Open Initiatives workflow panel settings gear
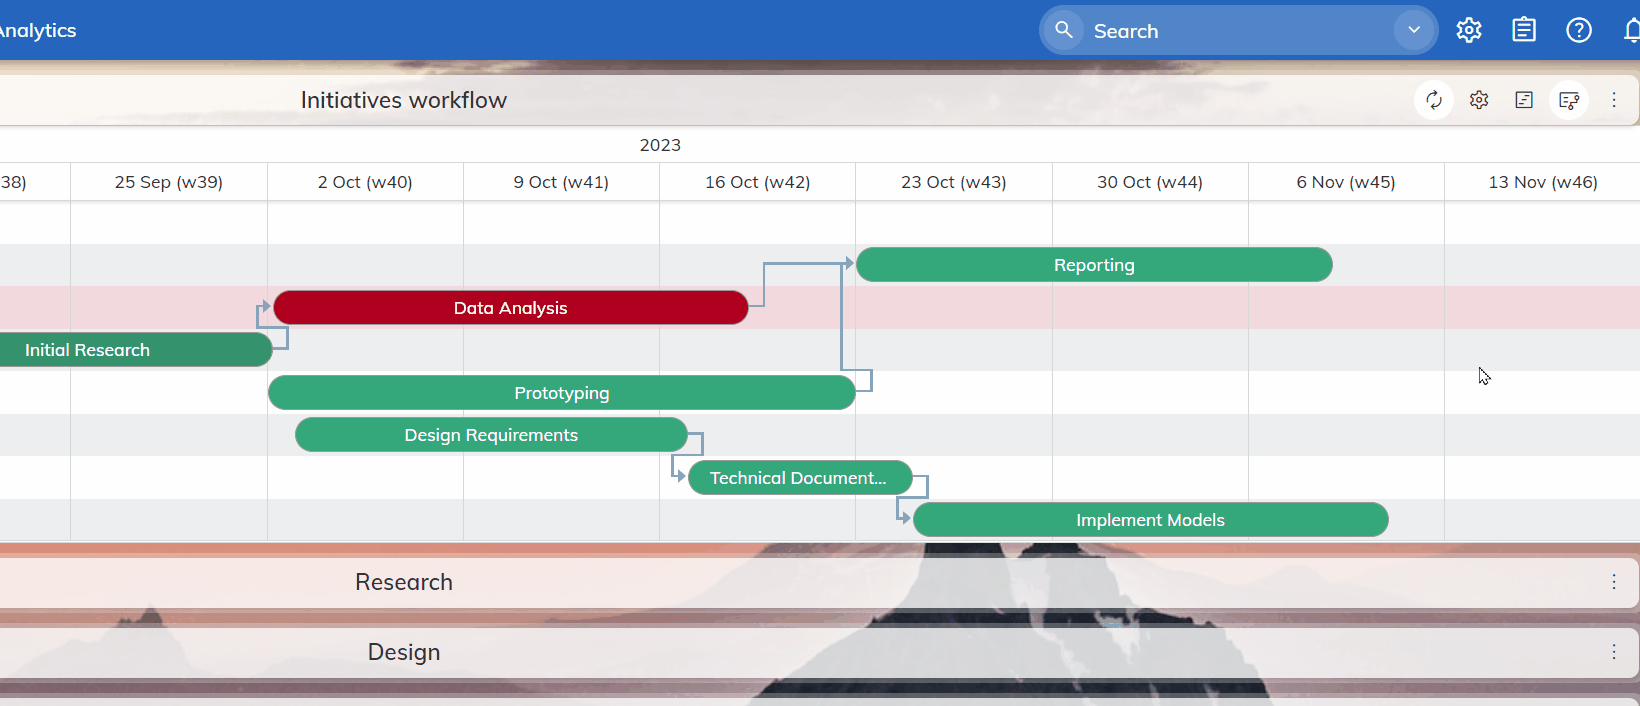 [x=1479, y=100]
